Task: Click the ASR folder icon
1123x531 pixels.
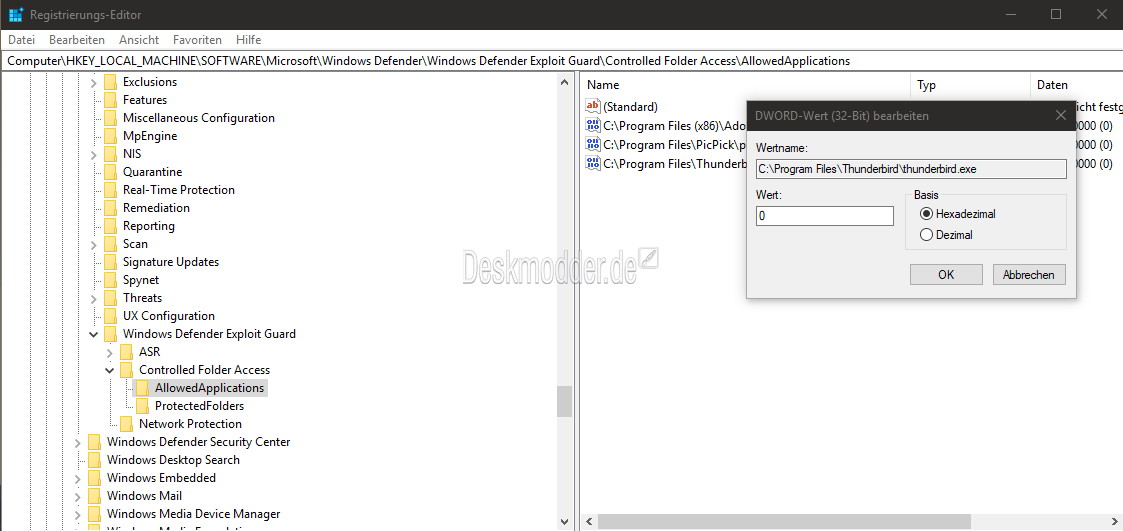Action: 126,352
